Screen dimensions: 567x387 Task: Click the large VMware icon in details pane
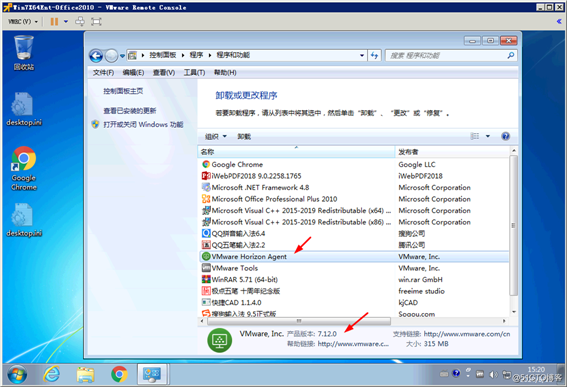click(x=219, y=340)
